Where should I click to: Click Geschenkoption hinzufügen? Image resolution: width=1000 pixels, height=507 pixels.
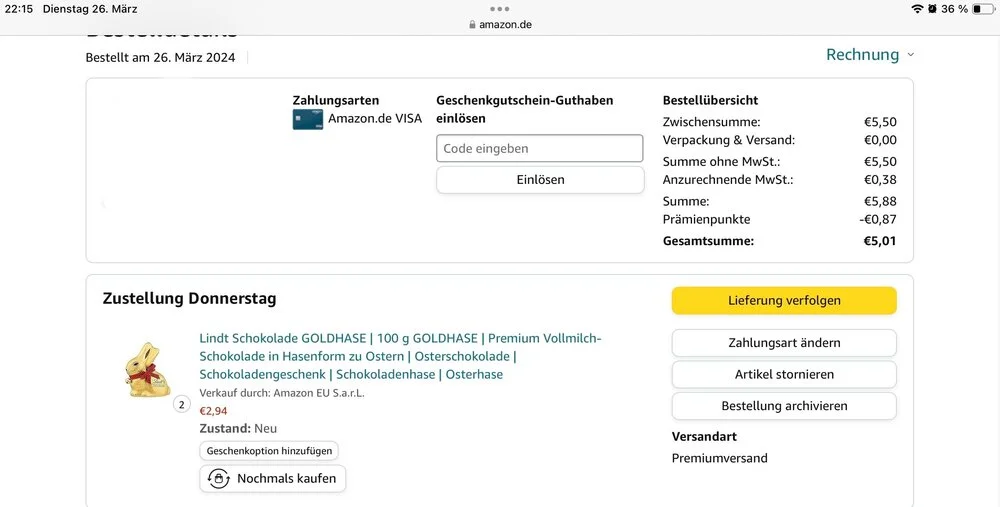click(270, 451)
